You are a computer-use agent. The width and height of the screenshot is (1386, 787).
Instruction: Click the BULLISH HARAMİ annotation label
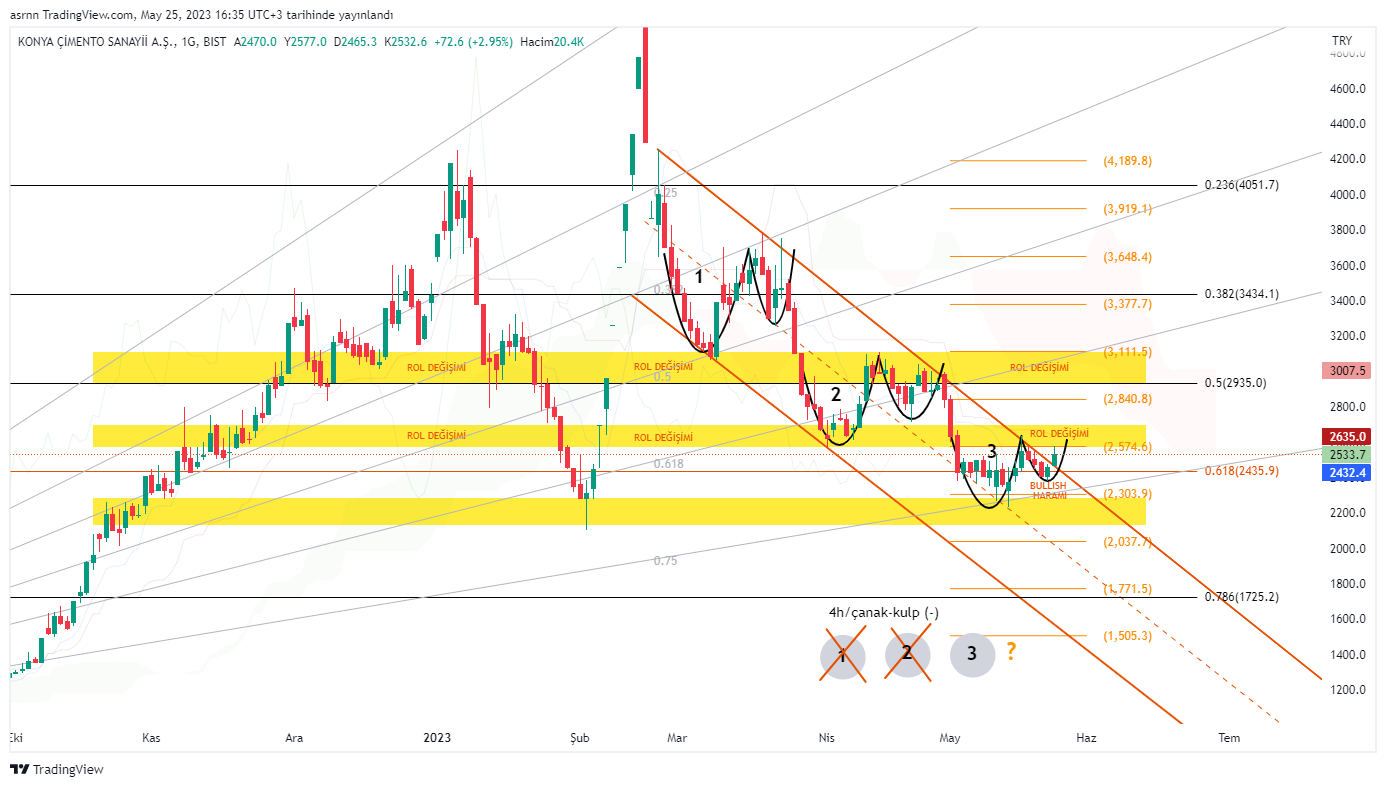[x=1048, y=490]
